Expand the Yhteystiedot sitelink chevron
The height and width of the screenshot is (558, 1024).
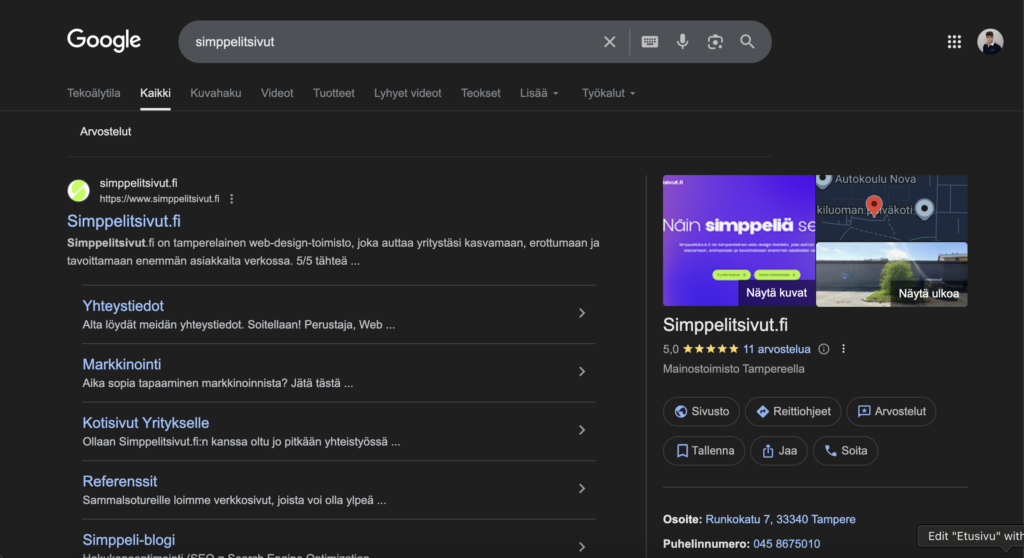pyautogui.click(x=582, y=314)
